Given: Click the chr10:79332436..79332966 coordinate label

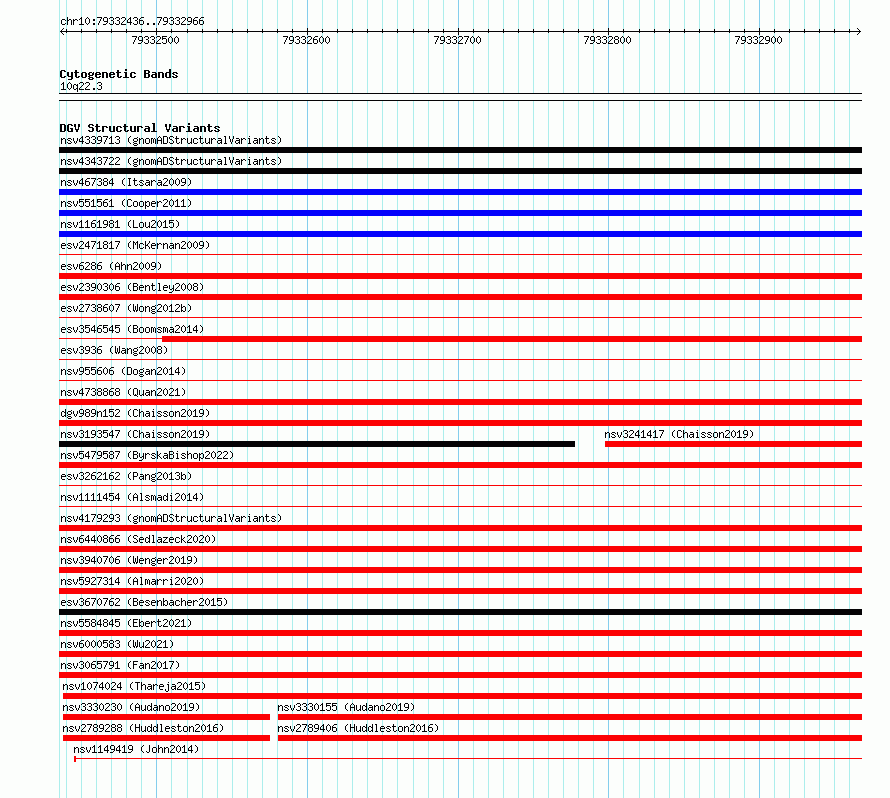Looking at the screenshot, I should click(x=132, y=21).
